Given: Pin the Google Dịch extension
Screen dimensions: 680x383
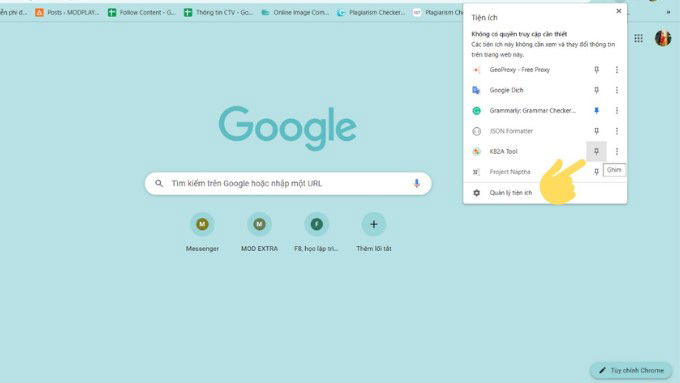Looking at the screenshot, I should pos(596,90).
